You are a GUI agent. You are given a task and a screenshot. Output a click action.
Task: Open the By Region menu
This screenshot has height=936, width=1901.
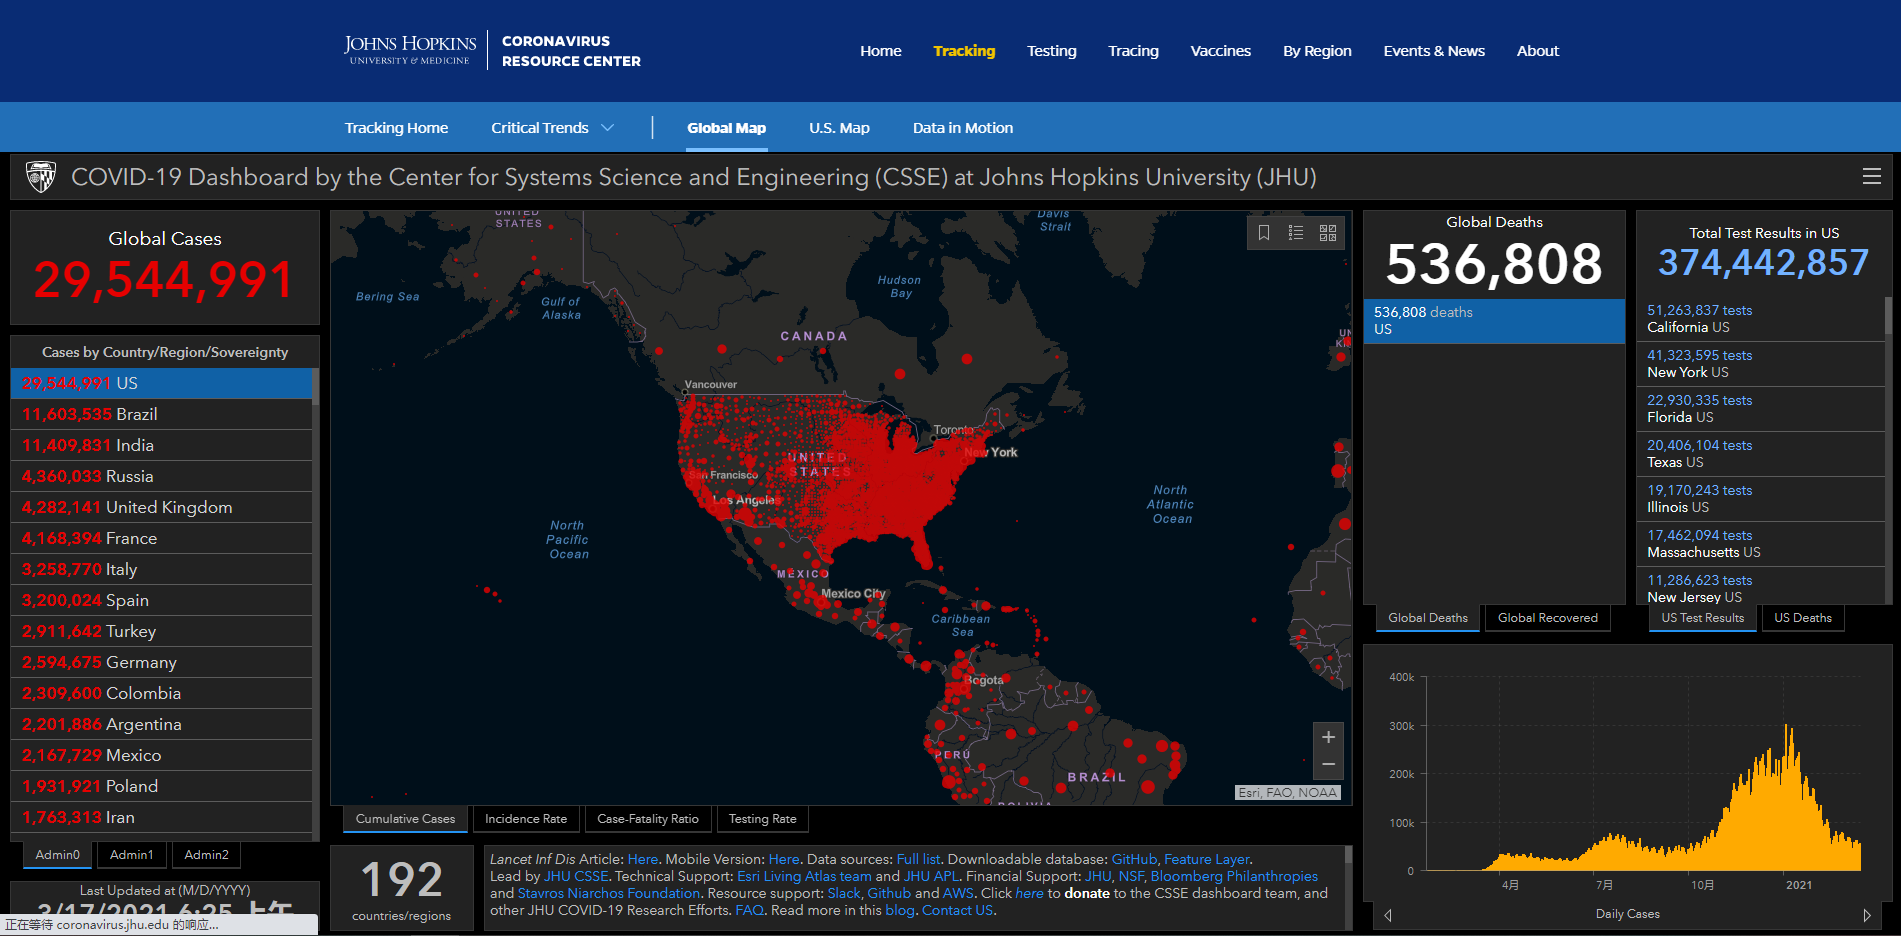tap(1317, 51)
